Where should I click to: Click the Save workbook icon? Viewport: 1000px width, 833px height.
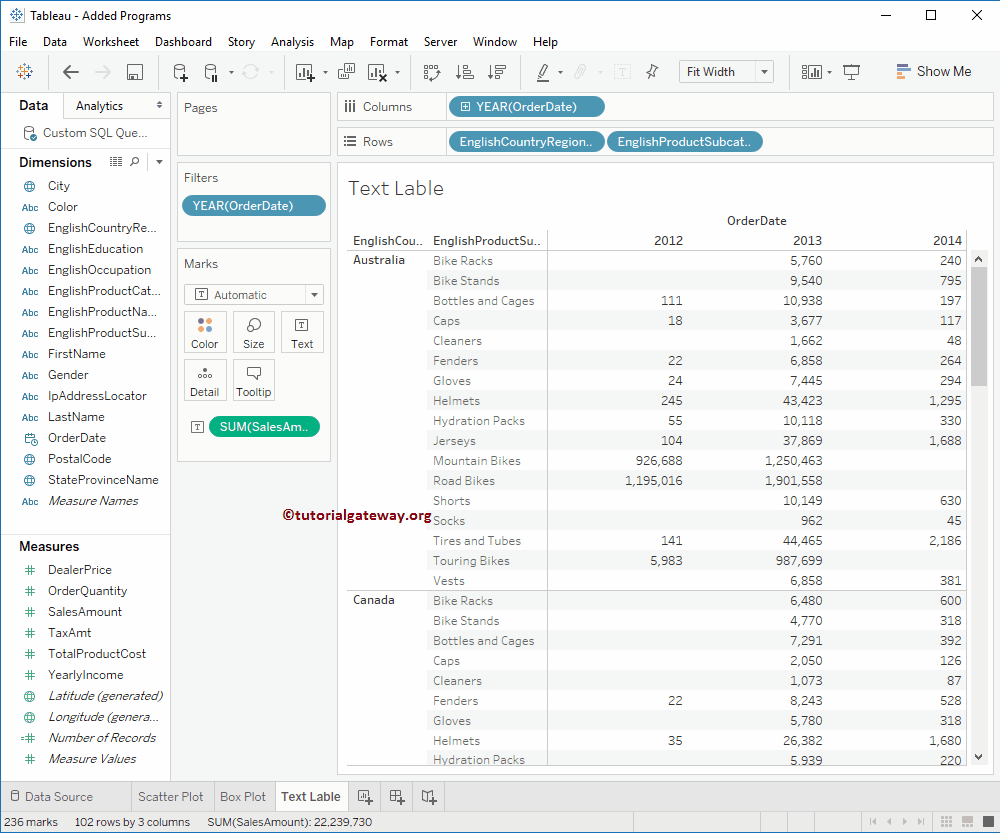click(135, 72)
